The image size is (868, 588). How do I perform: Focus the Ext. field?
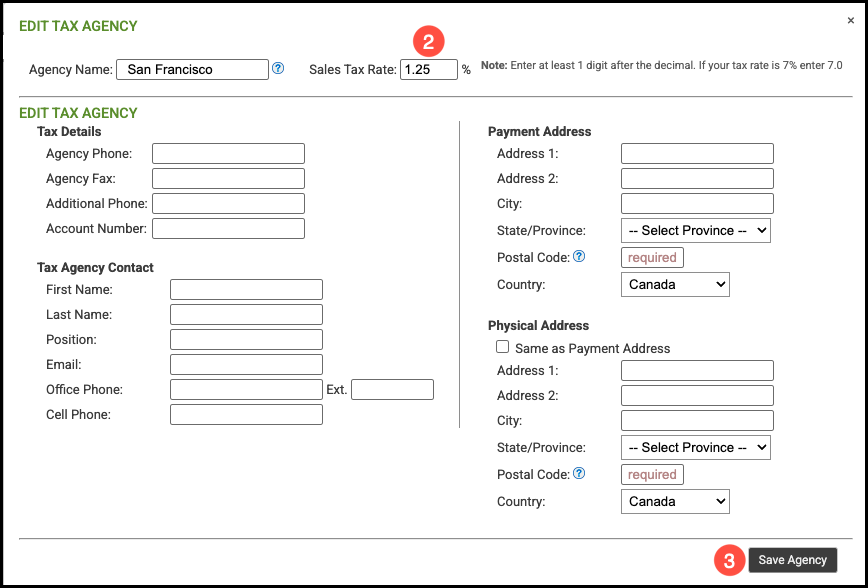[x=392, y=389]
